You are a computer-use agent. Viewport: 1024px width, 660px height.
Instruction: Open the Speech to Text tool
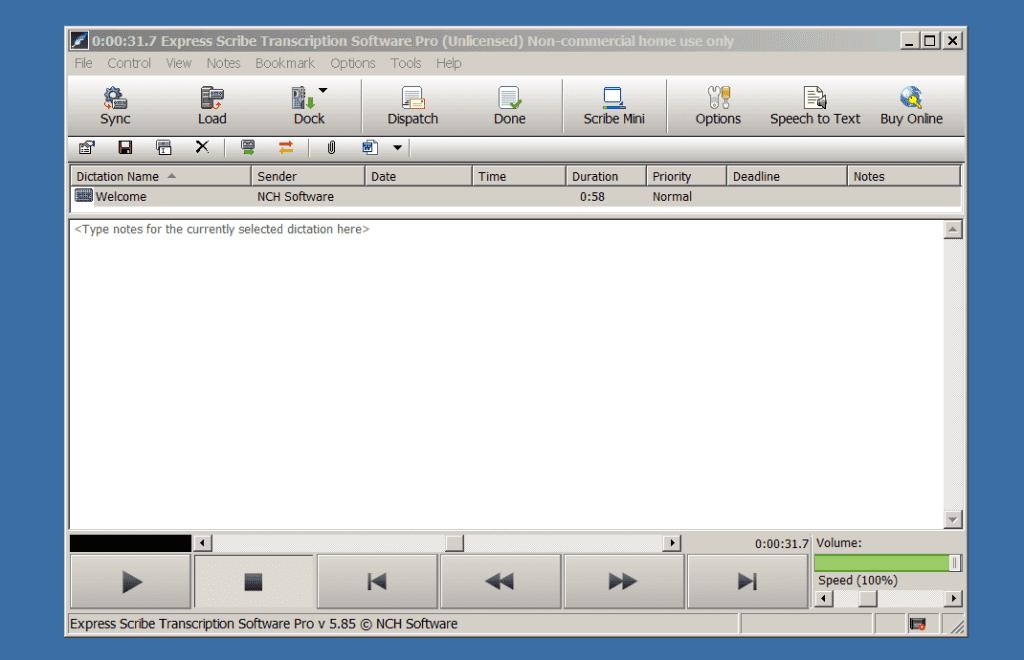pyautogui.click(x=815, y=105)
